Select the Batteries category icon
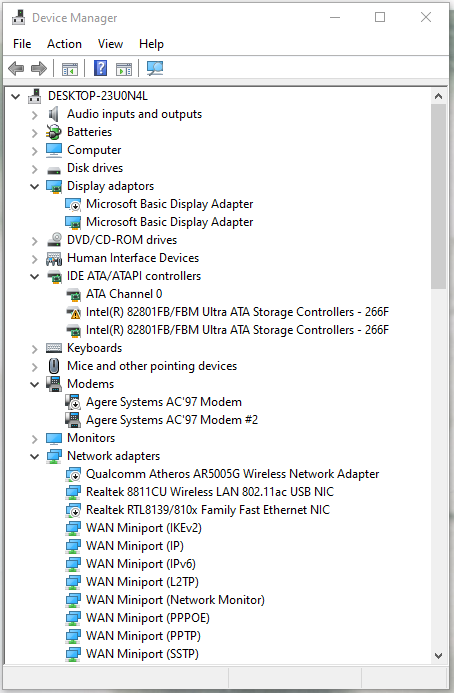The image size is (454, 693). (x=54, y=132)
